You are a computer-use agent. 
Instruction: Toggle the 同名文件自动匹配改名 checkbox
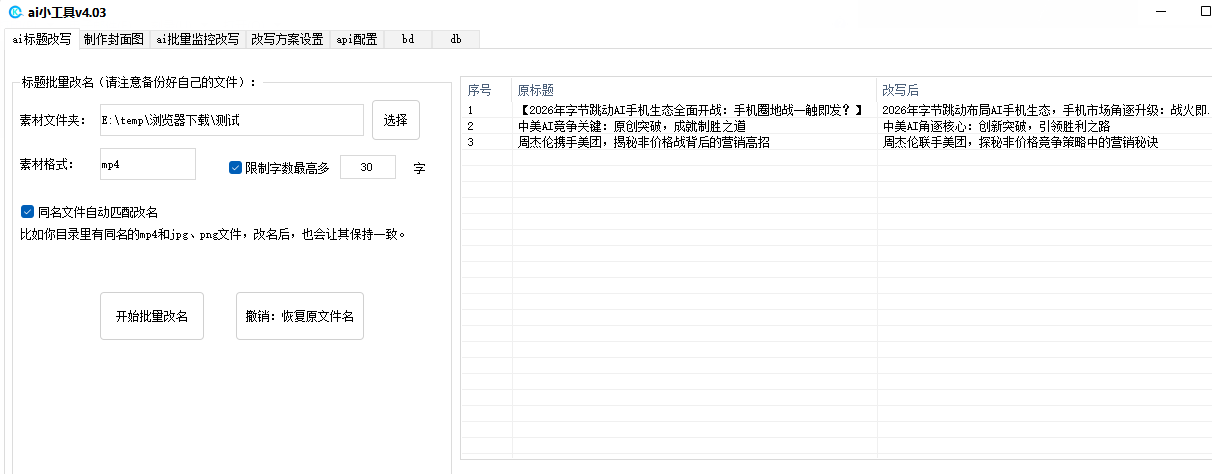pos(27,212)
